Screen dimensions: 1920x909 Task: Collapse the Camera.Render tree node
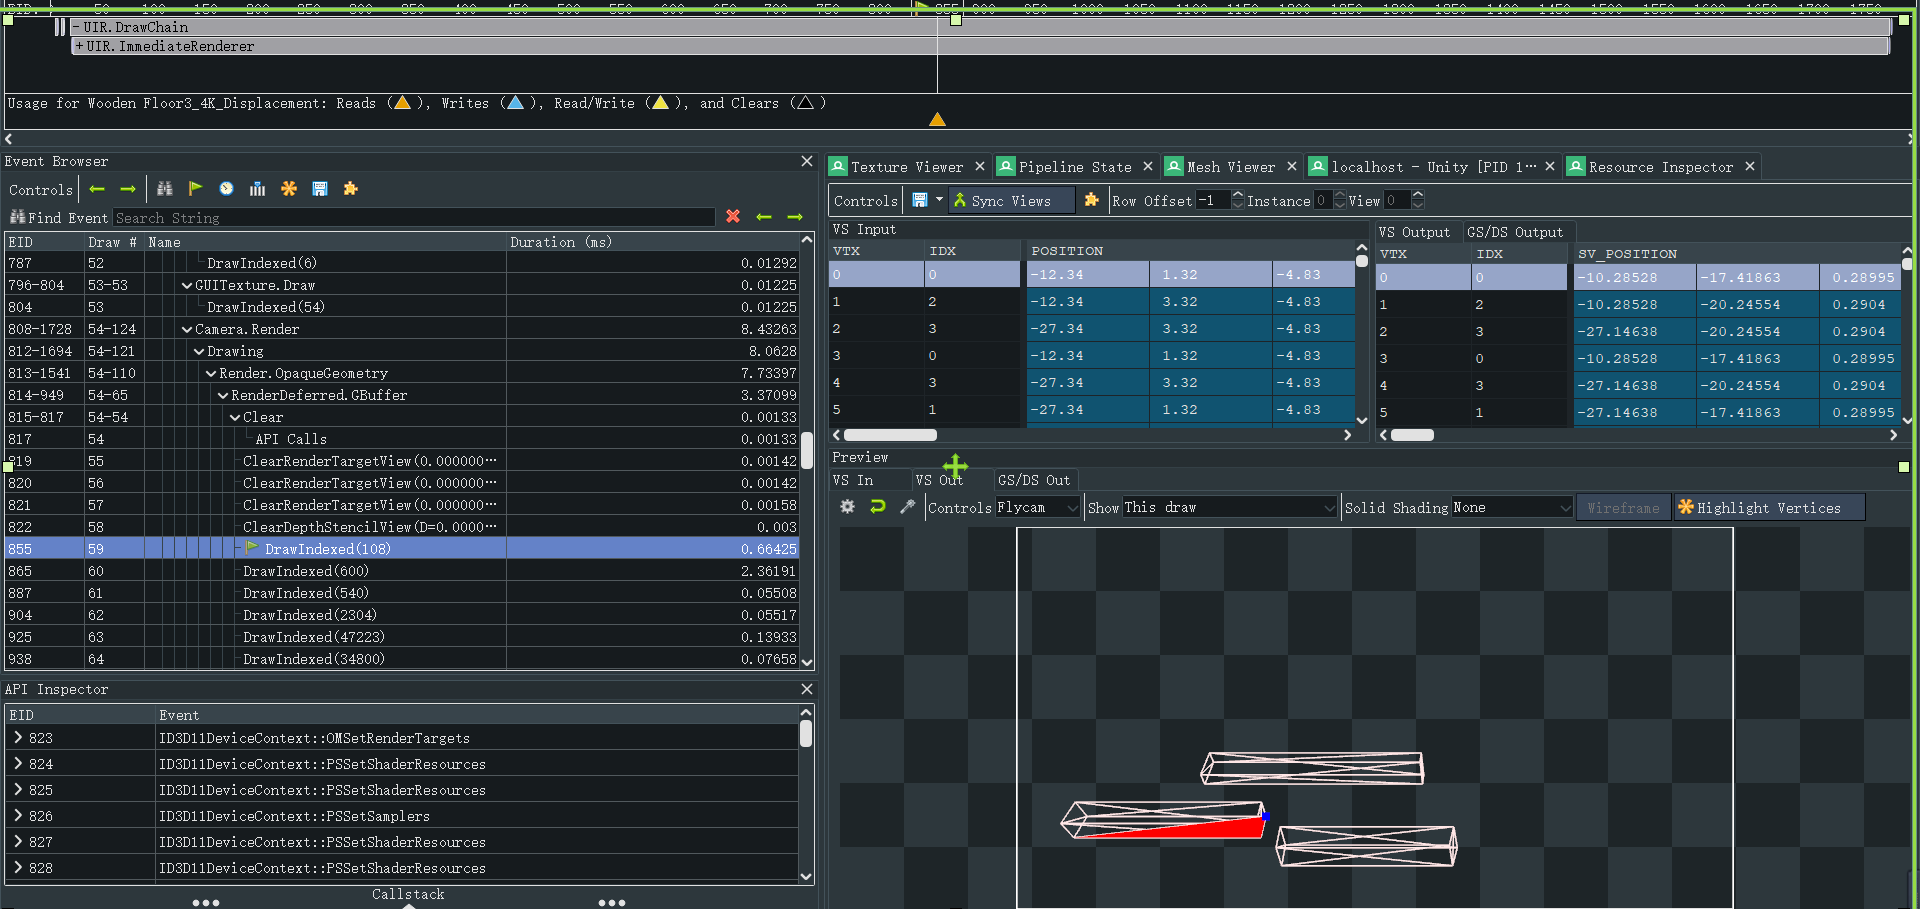coord(187,329)
